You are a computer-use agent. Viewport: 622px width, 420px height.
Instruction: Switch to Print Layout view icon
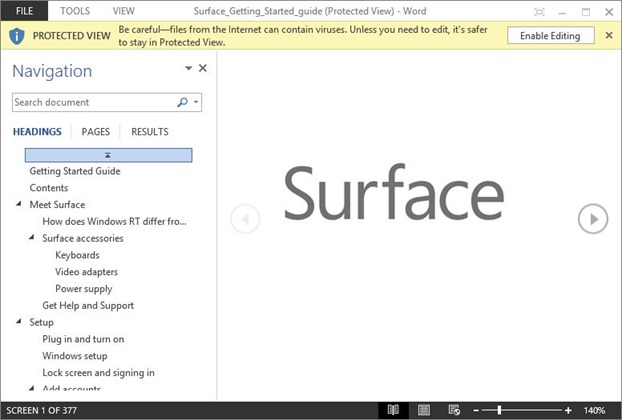point(424,410)
